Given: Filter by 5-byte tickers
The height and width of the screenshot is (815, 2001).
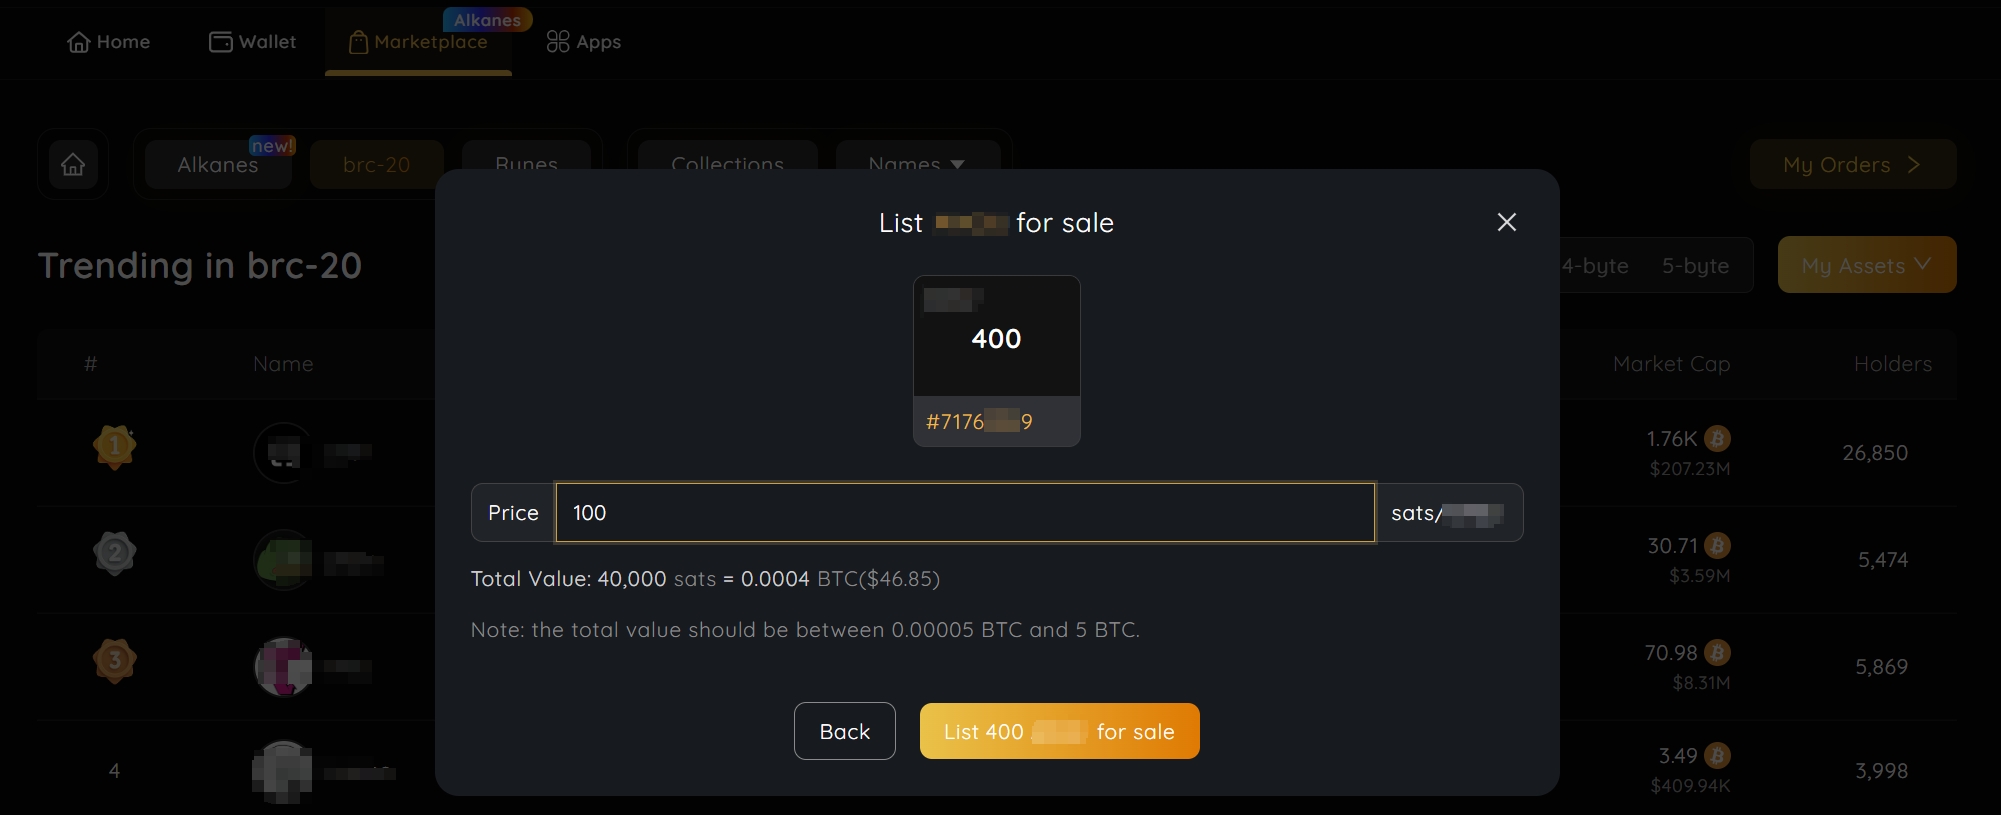Looking at the screenshot, I should click(x=1695, y=266).
